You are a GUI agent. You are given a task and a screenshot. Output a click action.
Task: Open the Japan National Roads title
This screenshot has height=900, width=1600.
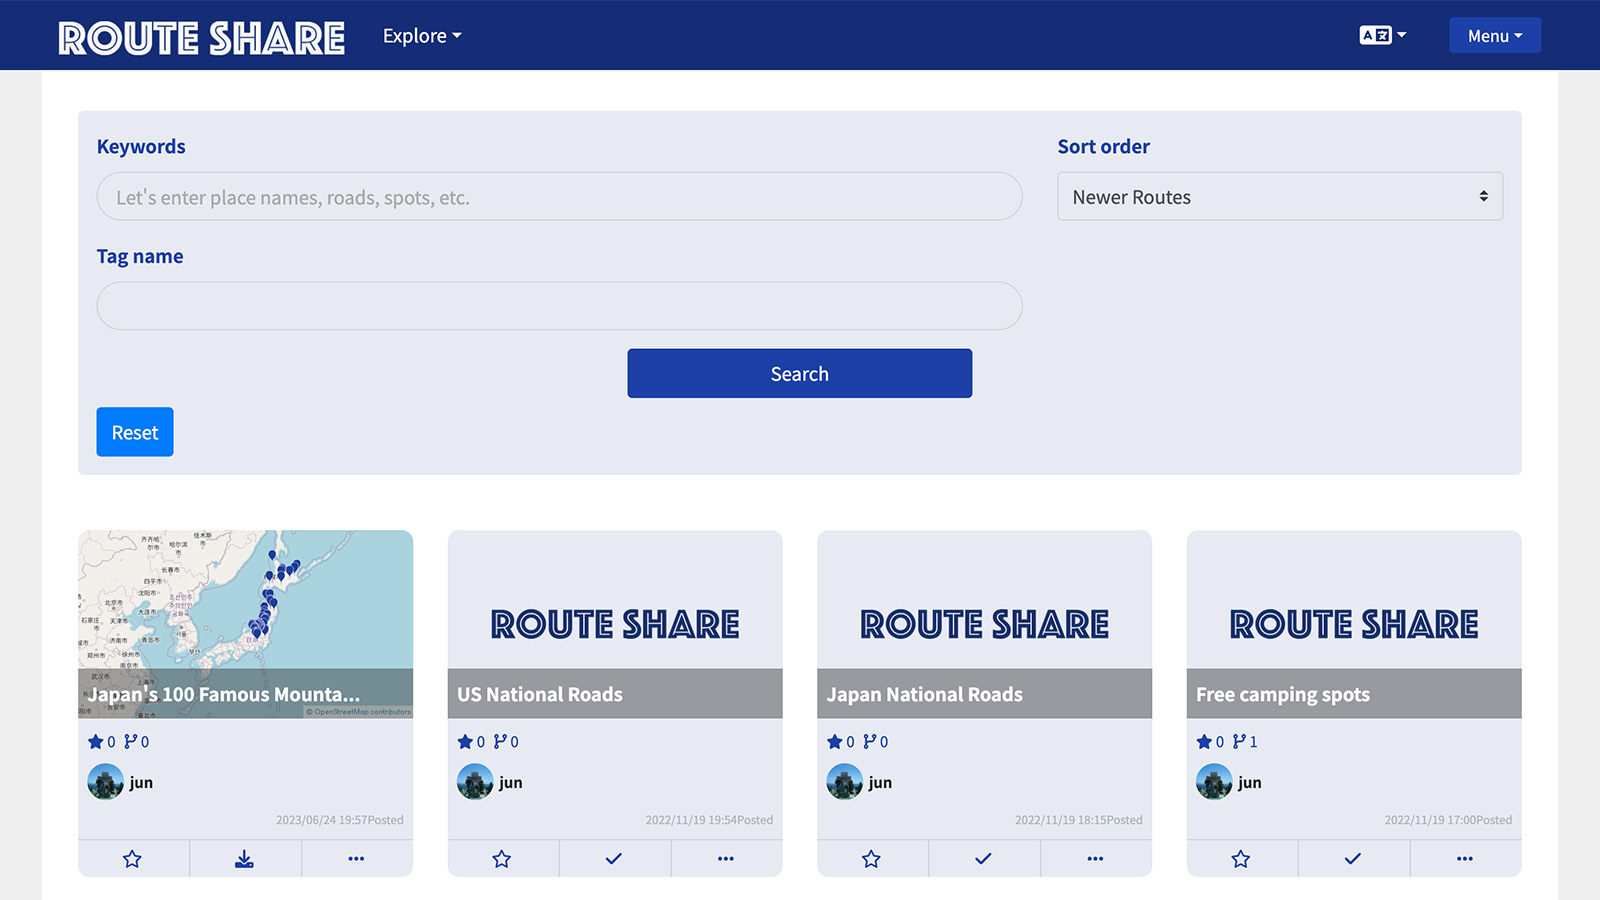(x=925, y=694)
